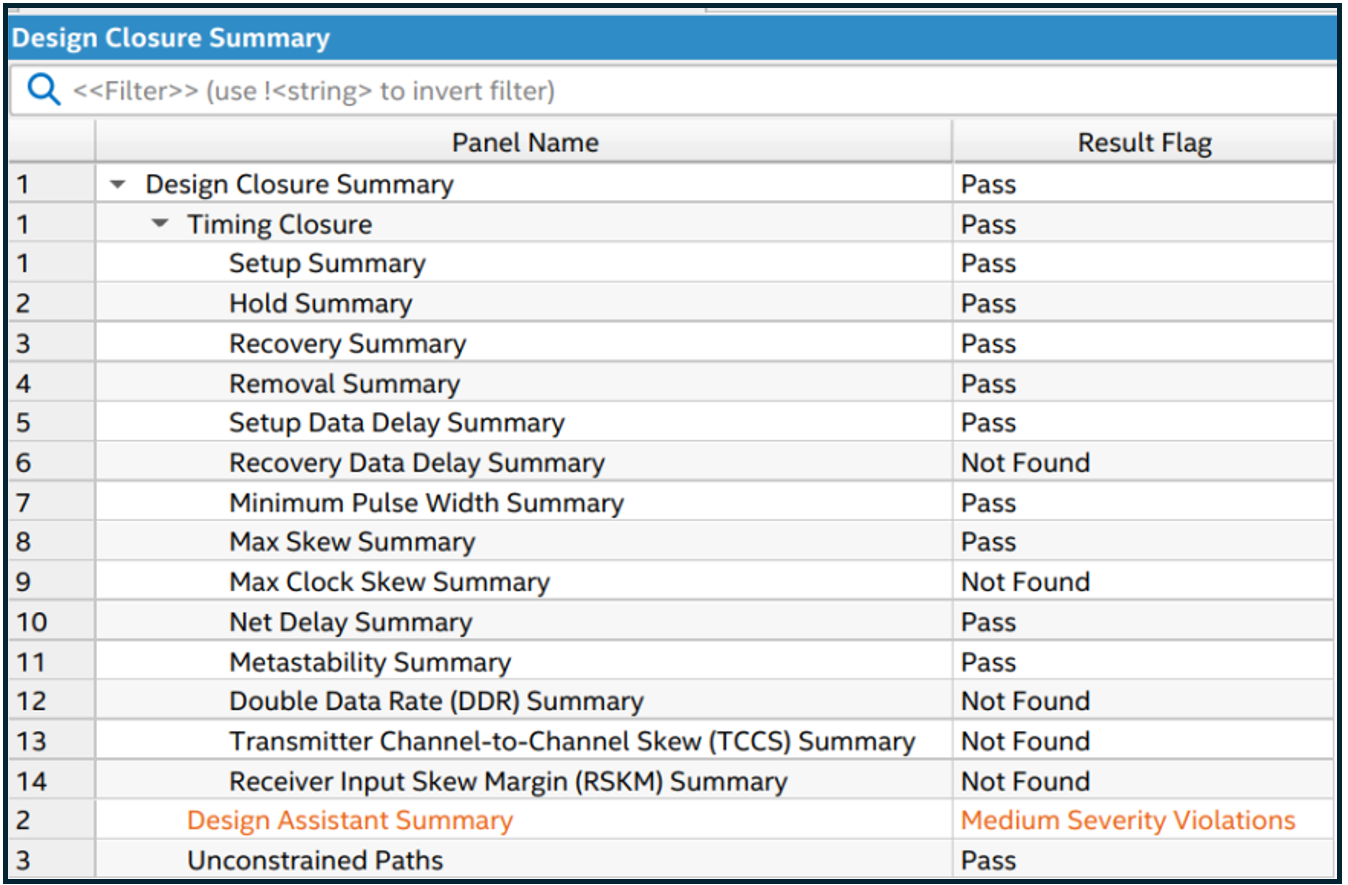Click the magnifying glass search icon
Screen dimensions: 1348x885
[43, 91]
